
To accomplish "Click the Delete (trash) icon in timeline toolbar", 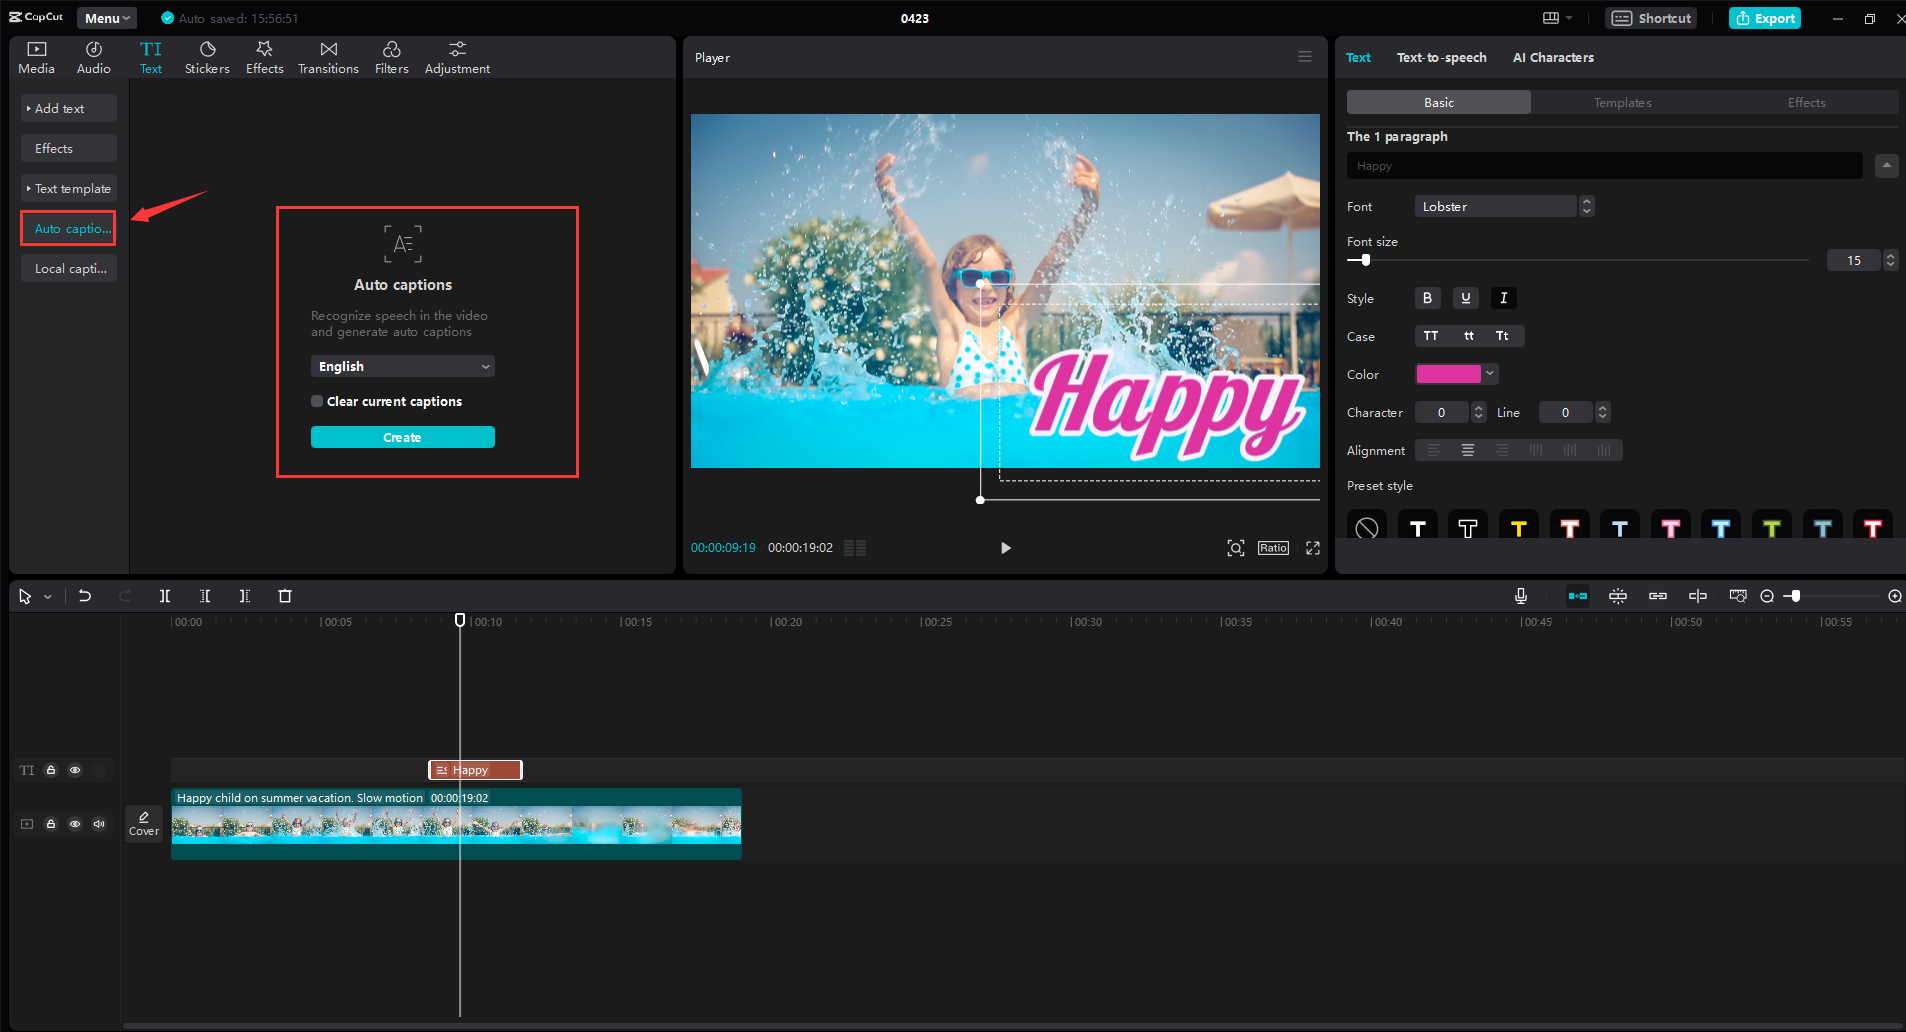I will [x=285, y=595].
